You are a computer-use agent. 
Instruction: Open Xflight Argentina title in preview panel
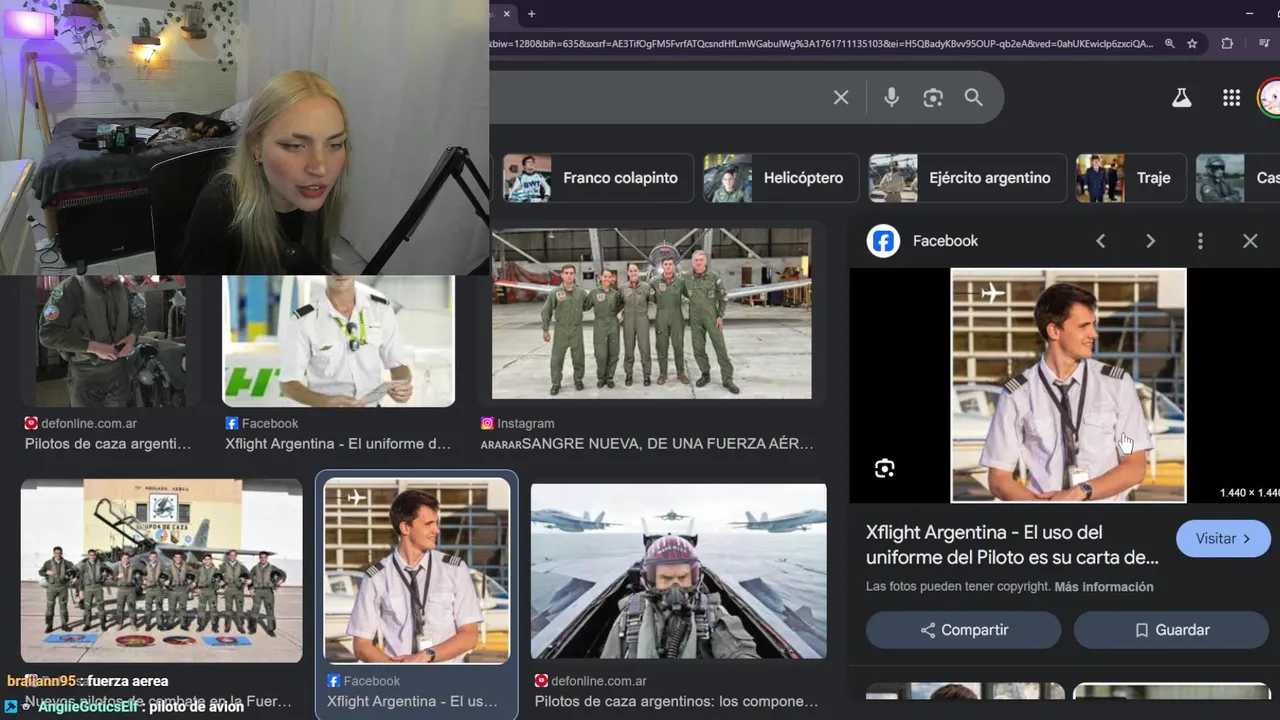tap(1012, 545)
